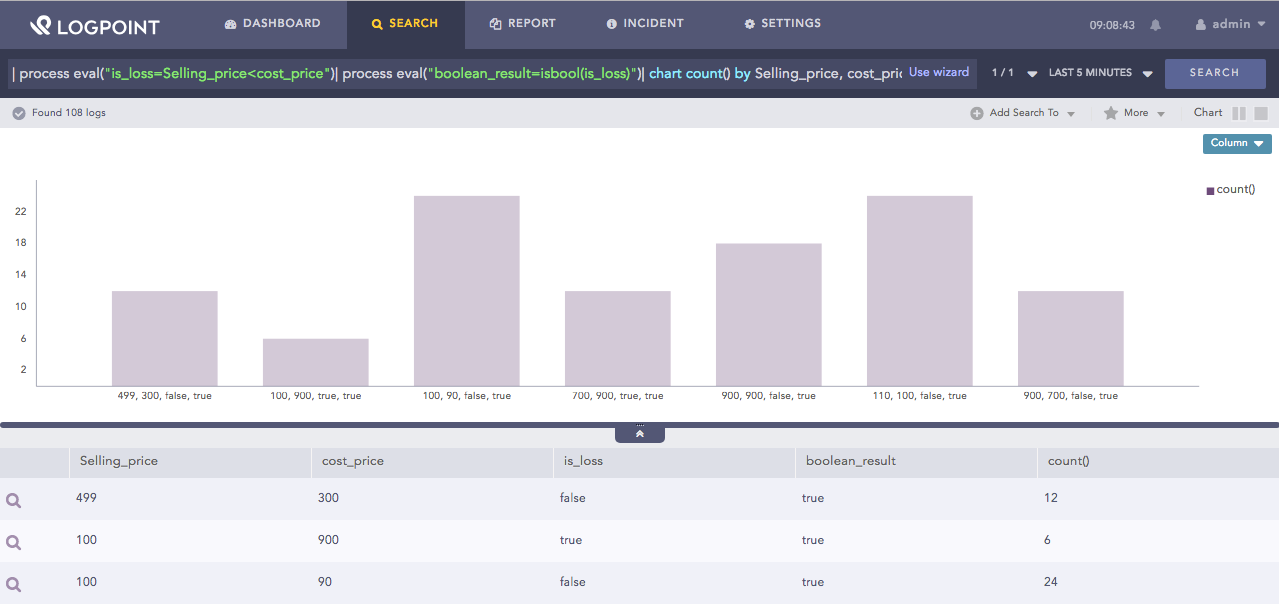Click the LogPoint logo
Screen dimensions: 1279x604
[x=94, y=25]
